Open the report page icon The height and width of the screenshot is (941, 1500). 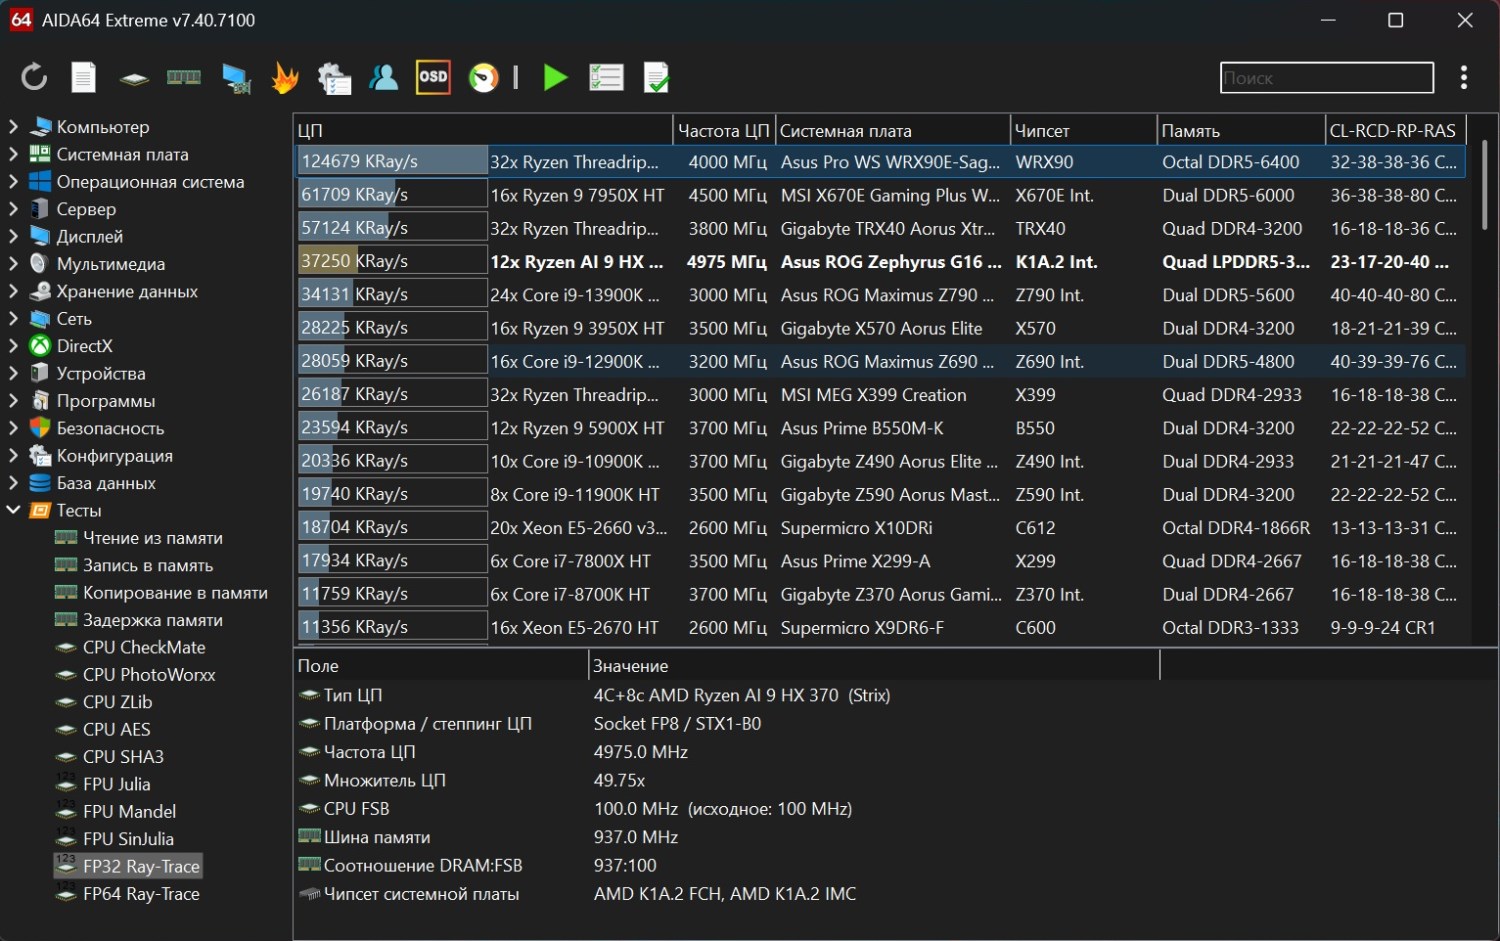[x=84, y=77]
